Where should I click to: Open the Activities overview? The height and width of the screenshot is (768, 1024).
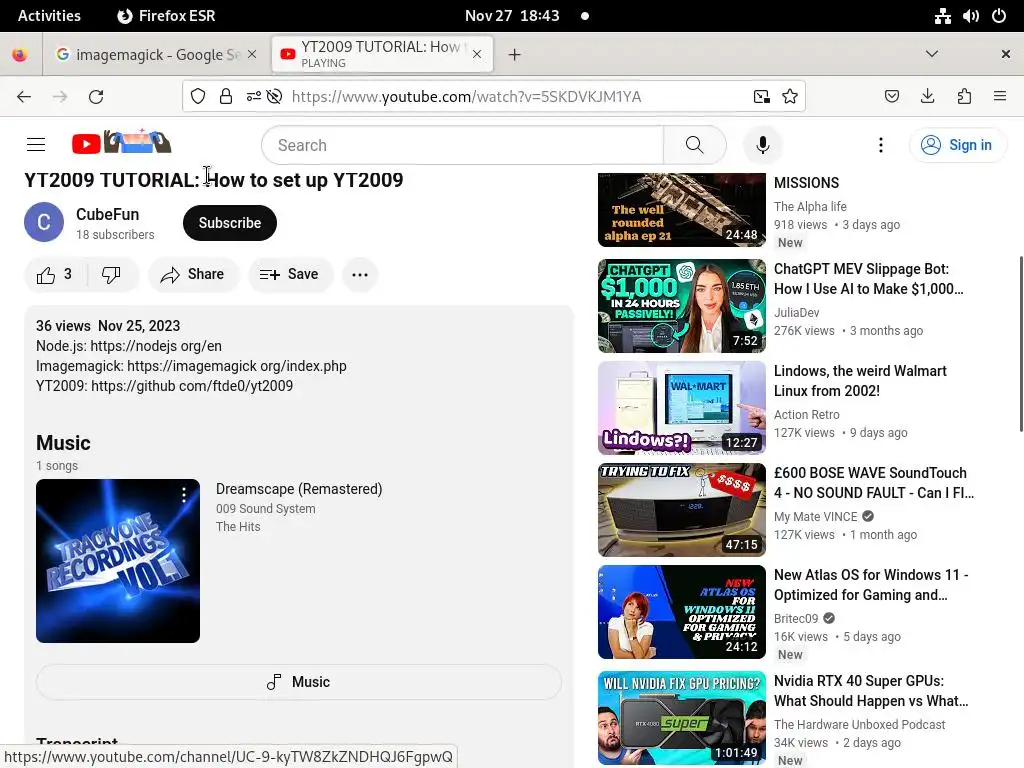pos(49,16)
